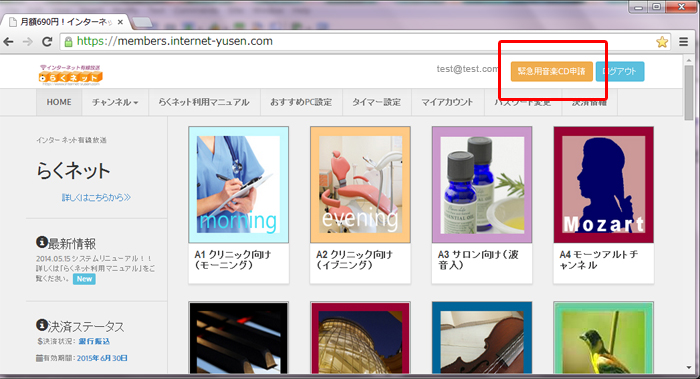Go back with the browser back arrow
The height and width of the screenshot is (379, 700).
click(8, 42)
